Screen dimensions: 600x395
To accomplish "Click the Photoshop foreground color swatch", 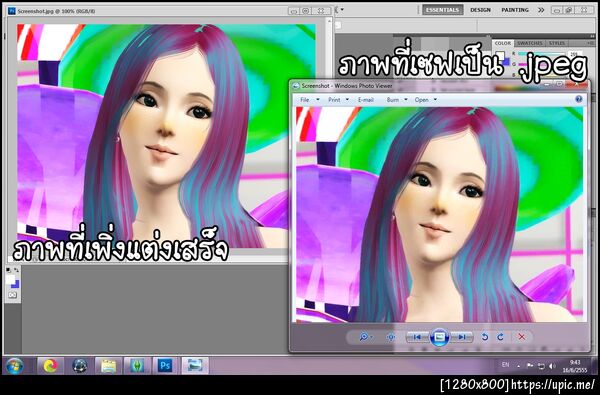I will tap(10, 280).
